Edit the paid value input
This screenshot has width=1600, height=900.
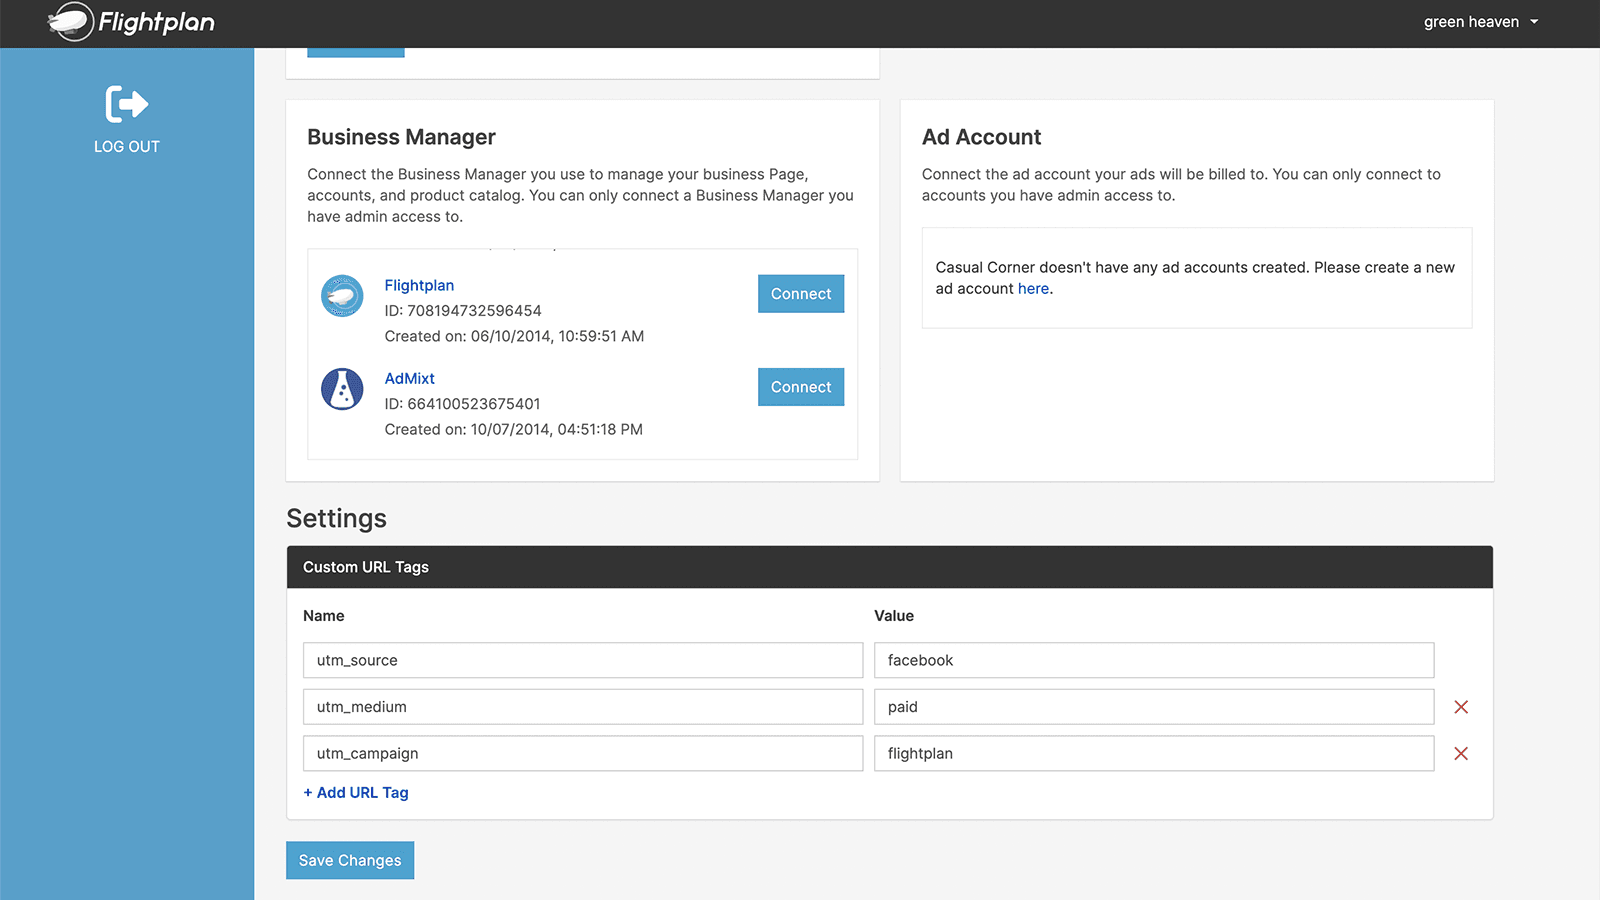[1153, 707]
